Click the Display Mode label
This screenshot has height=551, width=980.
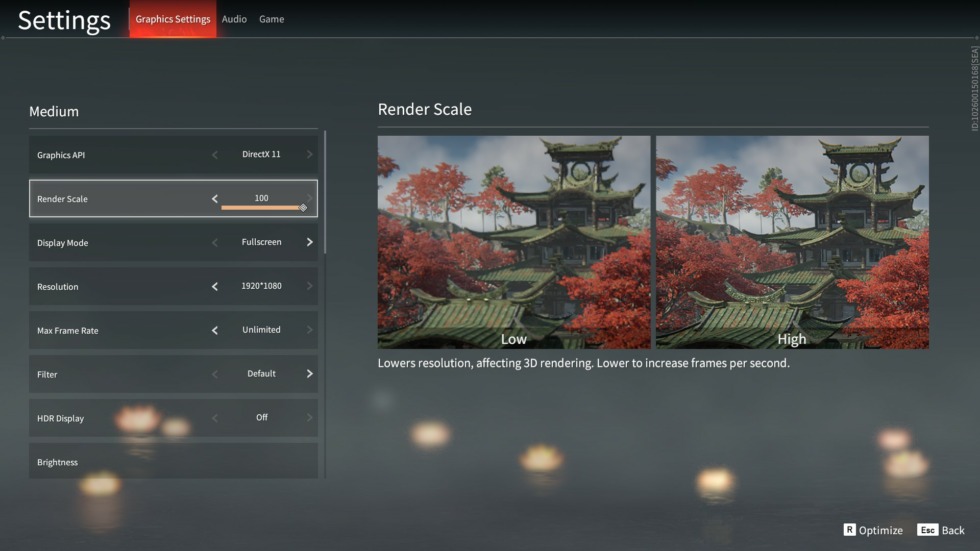coord(62,243)
